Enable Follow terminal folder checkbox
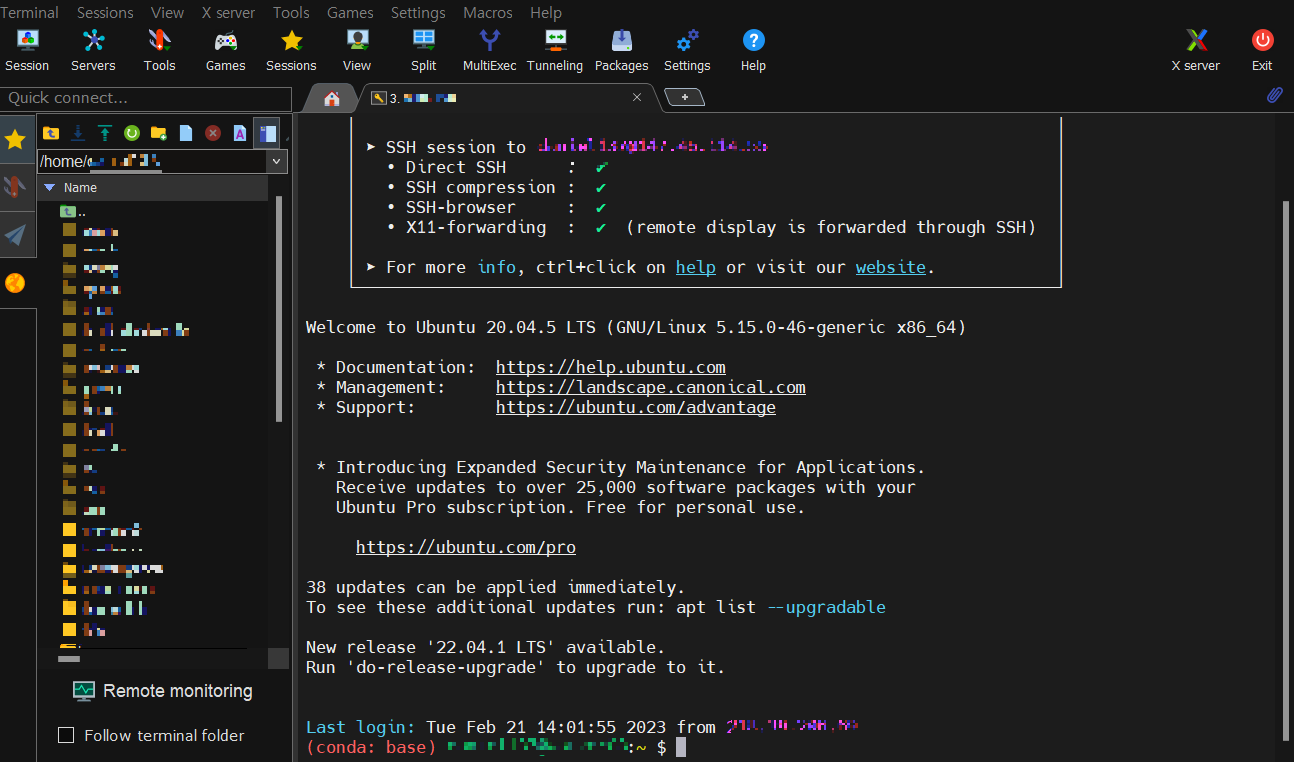This screenshot has width=1294, height=762. [66, 735]
